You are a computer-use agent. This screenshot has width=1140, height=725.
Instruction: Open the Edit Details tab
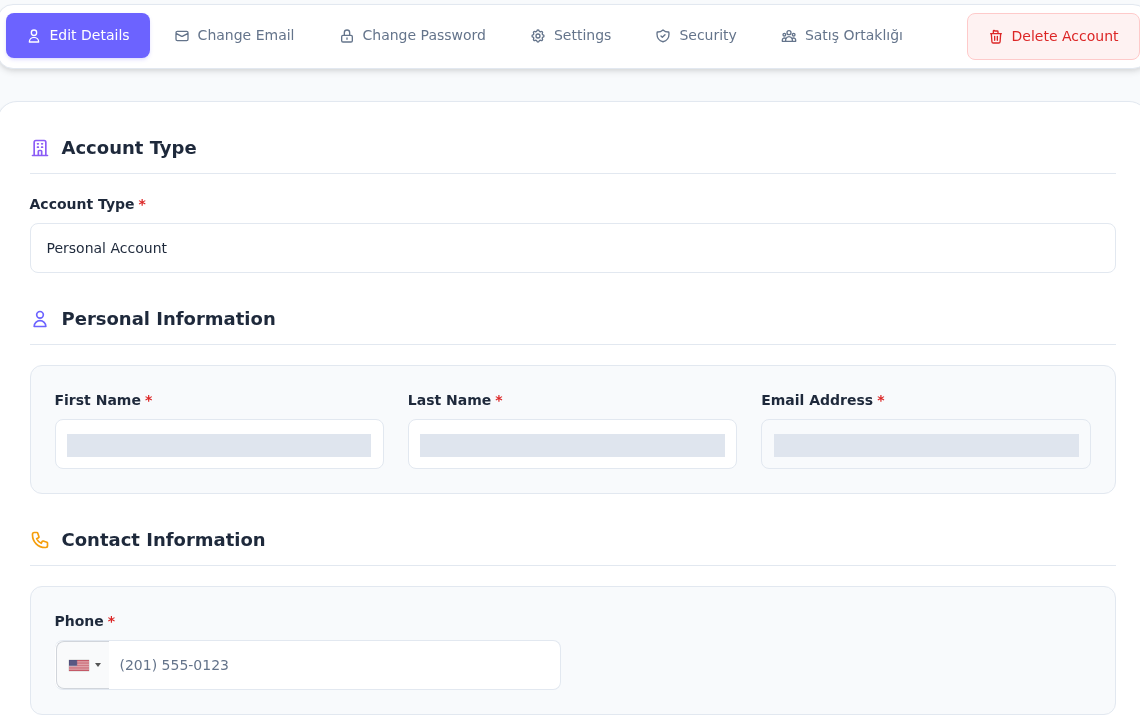pos(78,36)
